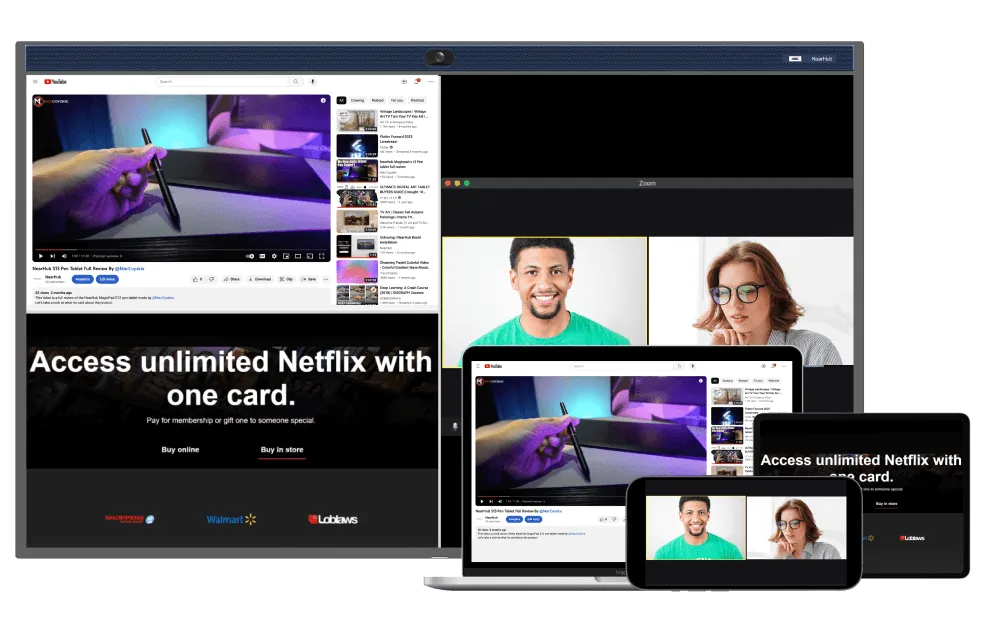990x633 pixels.
Task: Toggle autoplay switch in large display player
Action: pyautogui.click(x=250, y=256)
